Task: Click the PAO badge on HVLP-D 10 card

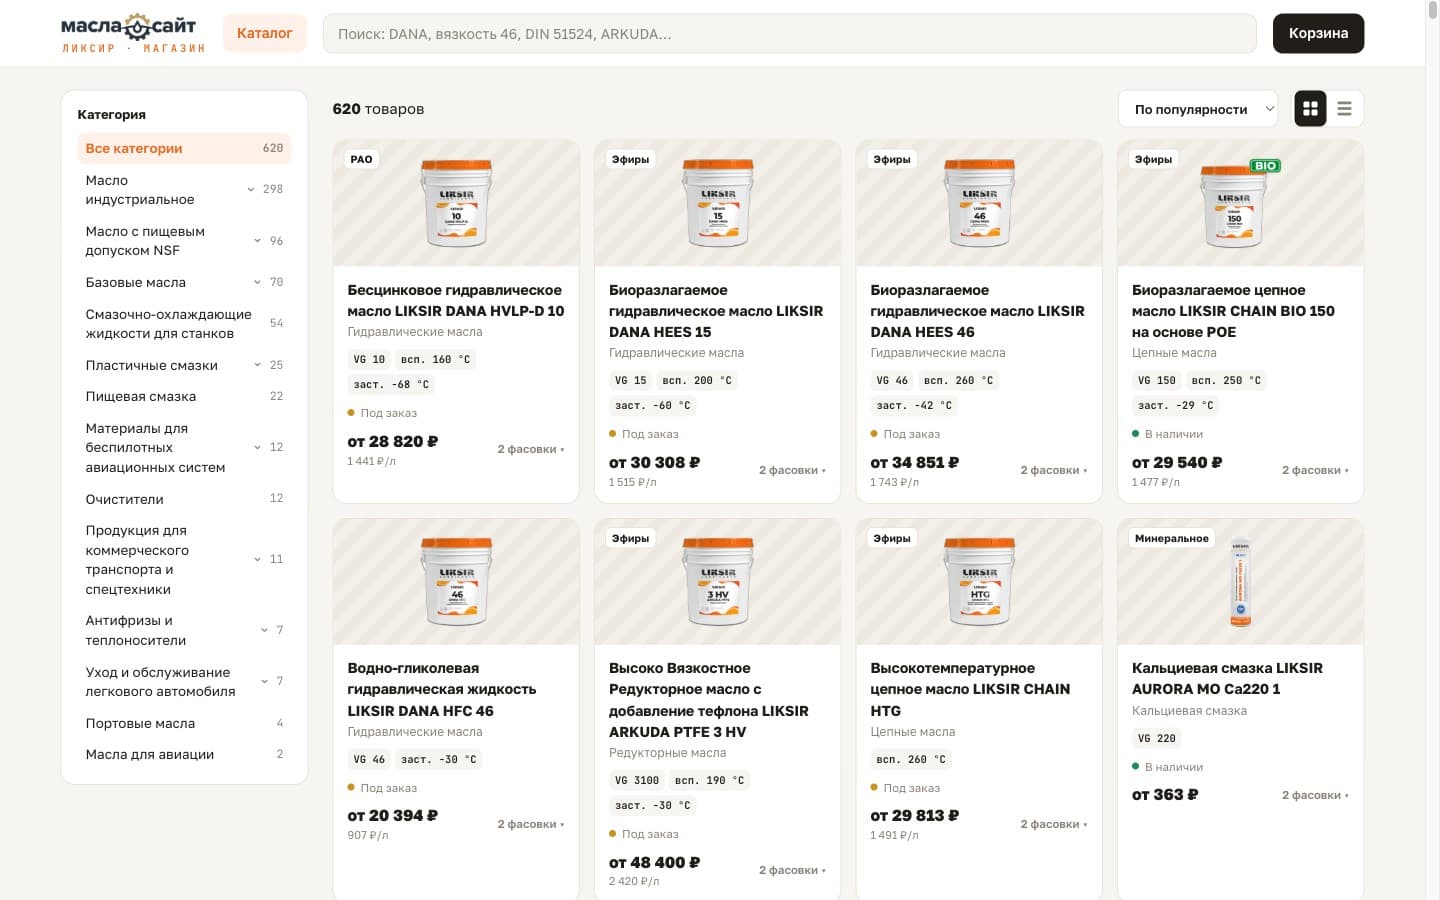Action: [x=362, y=159]
